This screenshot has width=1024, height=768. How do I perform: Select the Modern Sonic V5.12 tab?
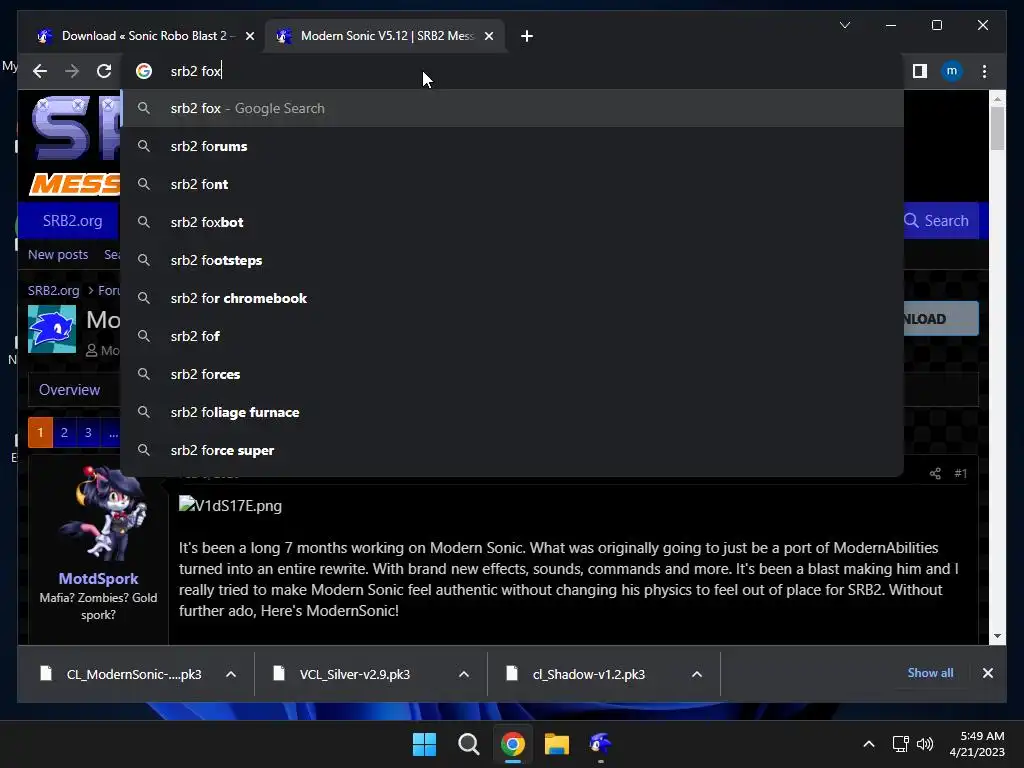click(x=385, y=36)
